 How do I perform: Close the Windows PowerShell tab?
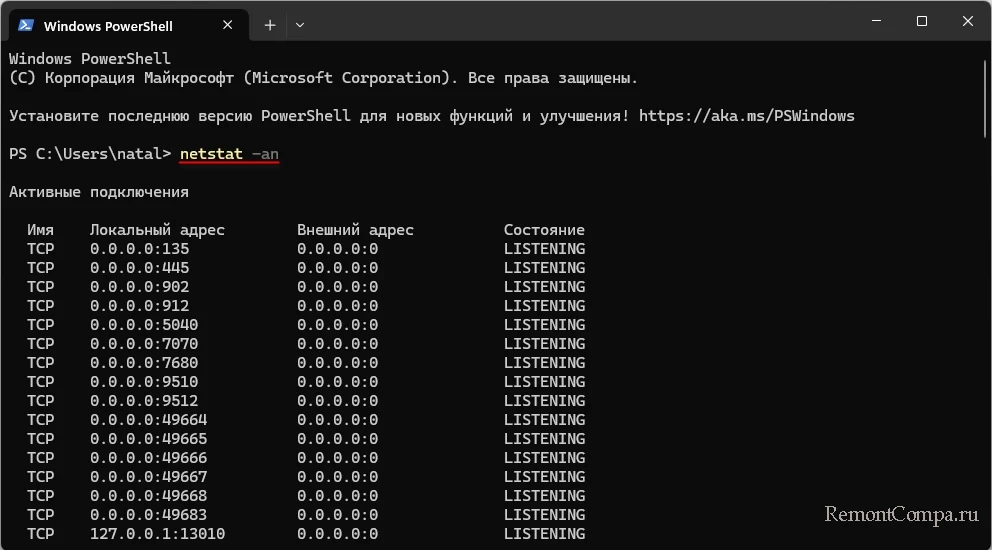click(228, 25)
